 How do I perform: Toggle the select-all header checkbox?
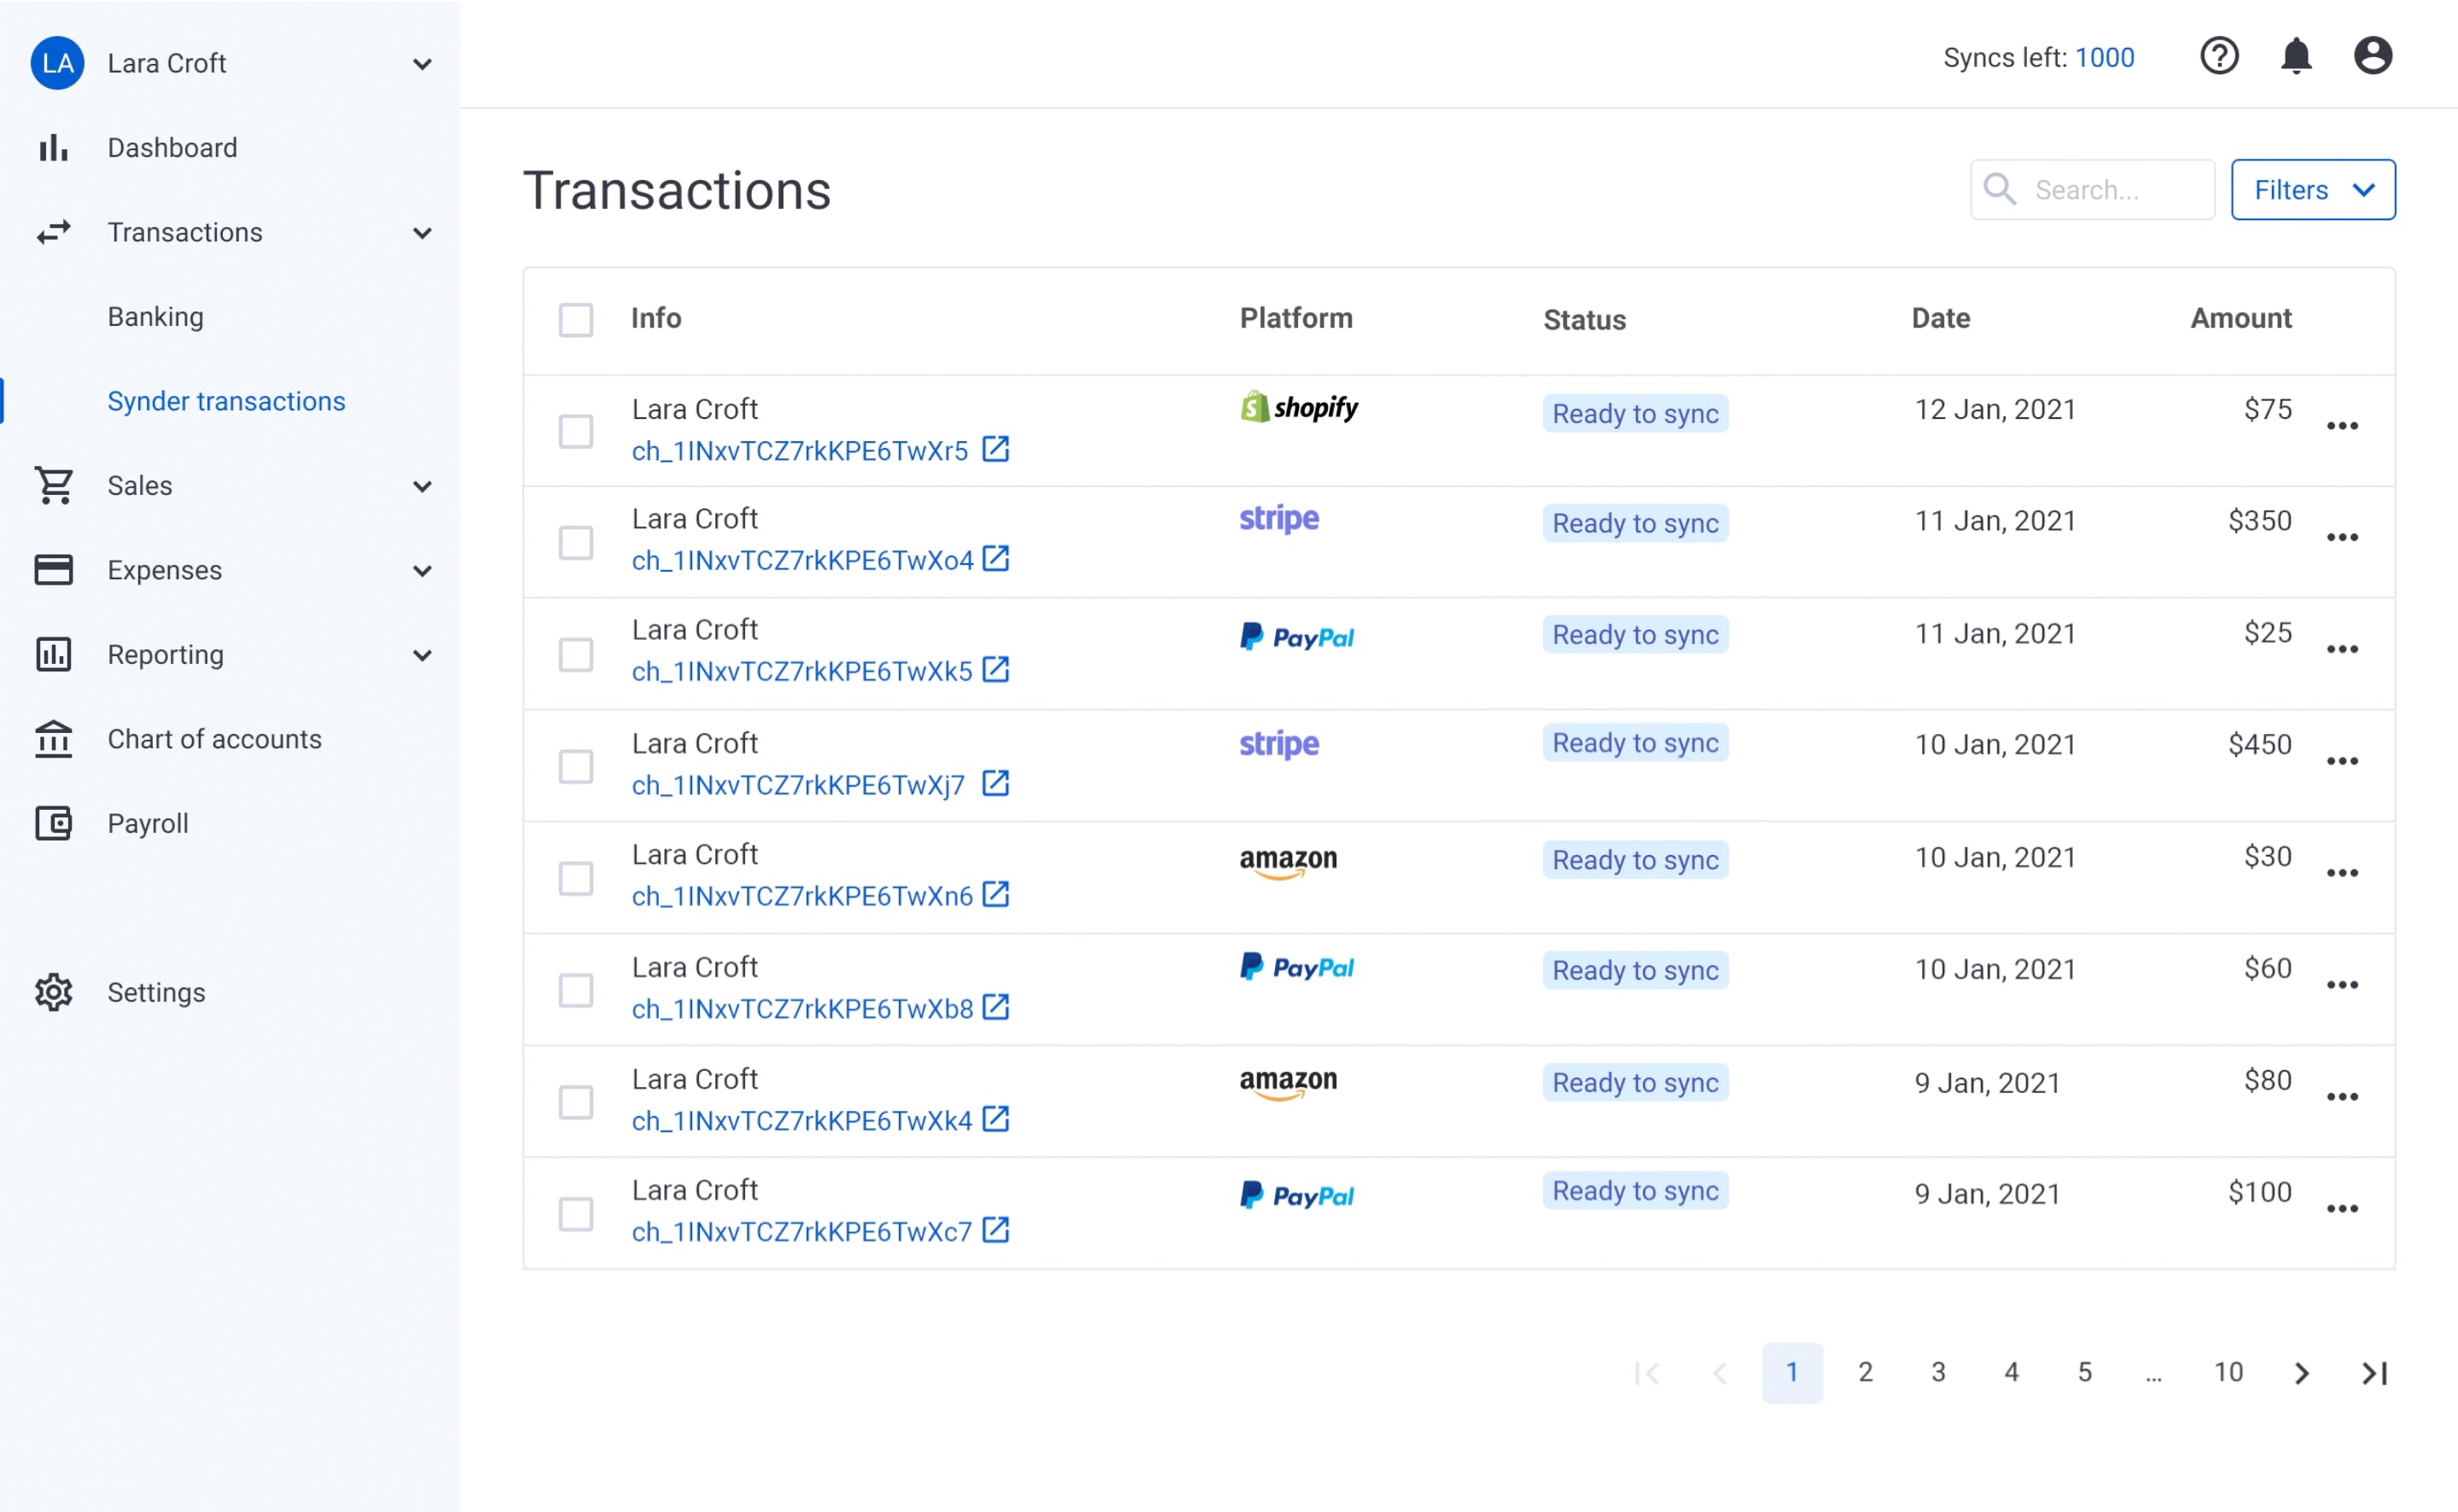point(576,320)
